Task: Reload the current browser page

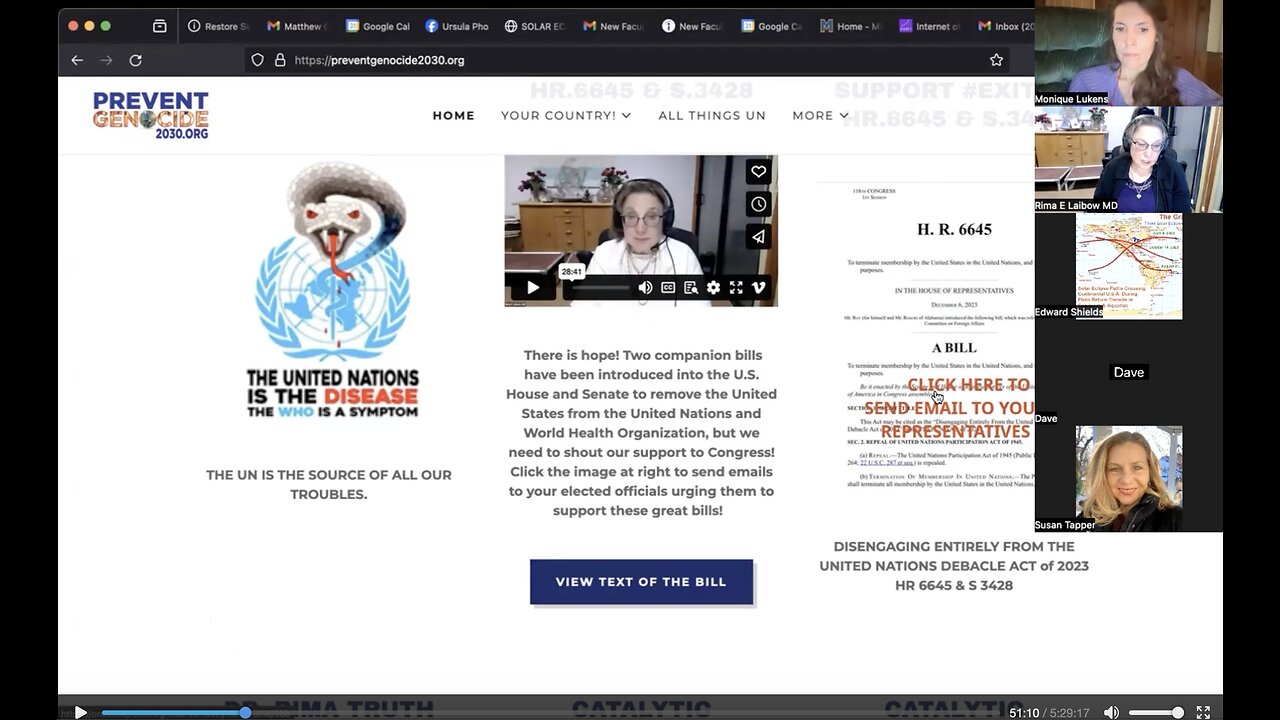Action: click(x=136, y=60)
